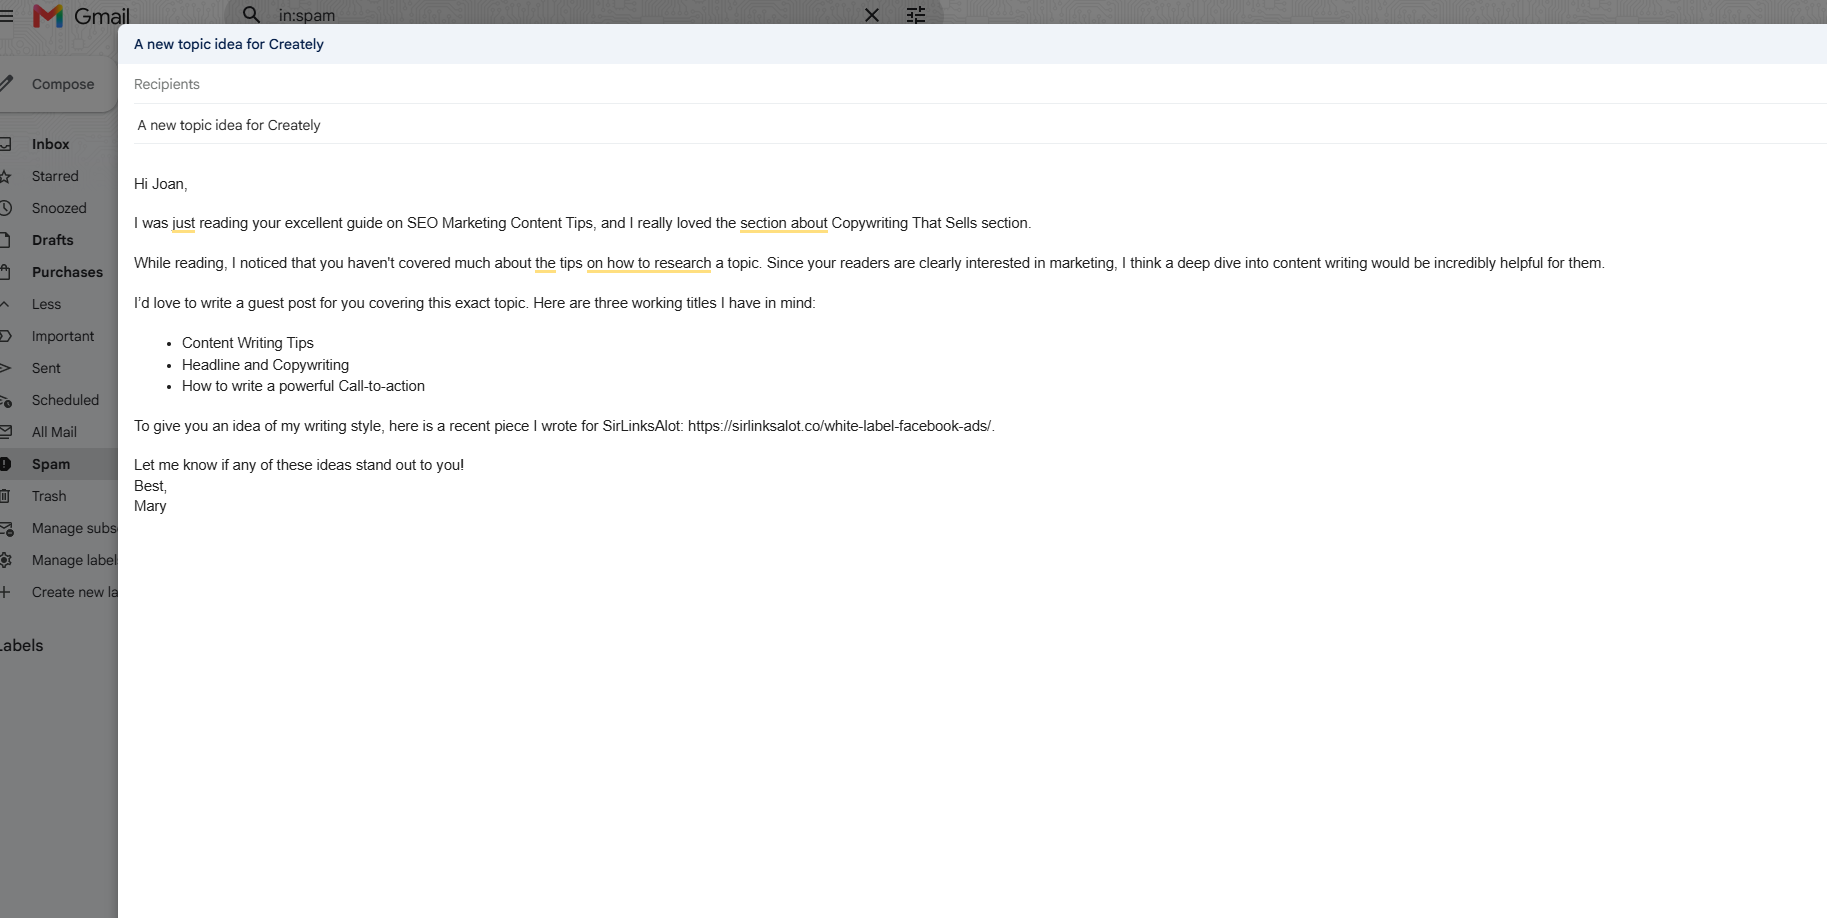
Task: Click the Gmail logo
Action: click(81, 15)
